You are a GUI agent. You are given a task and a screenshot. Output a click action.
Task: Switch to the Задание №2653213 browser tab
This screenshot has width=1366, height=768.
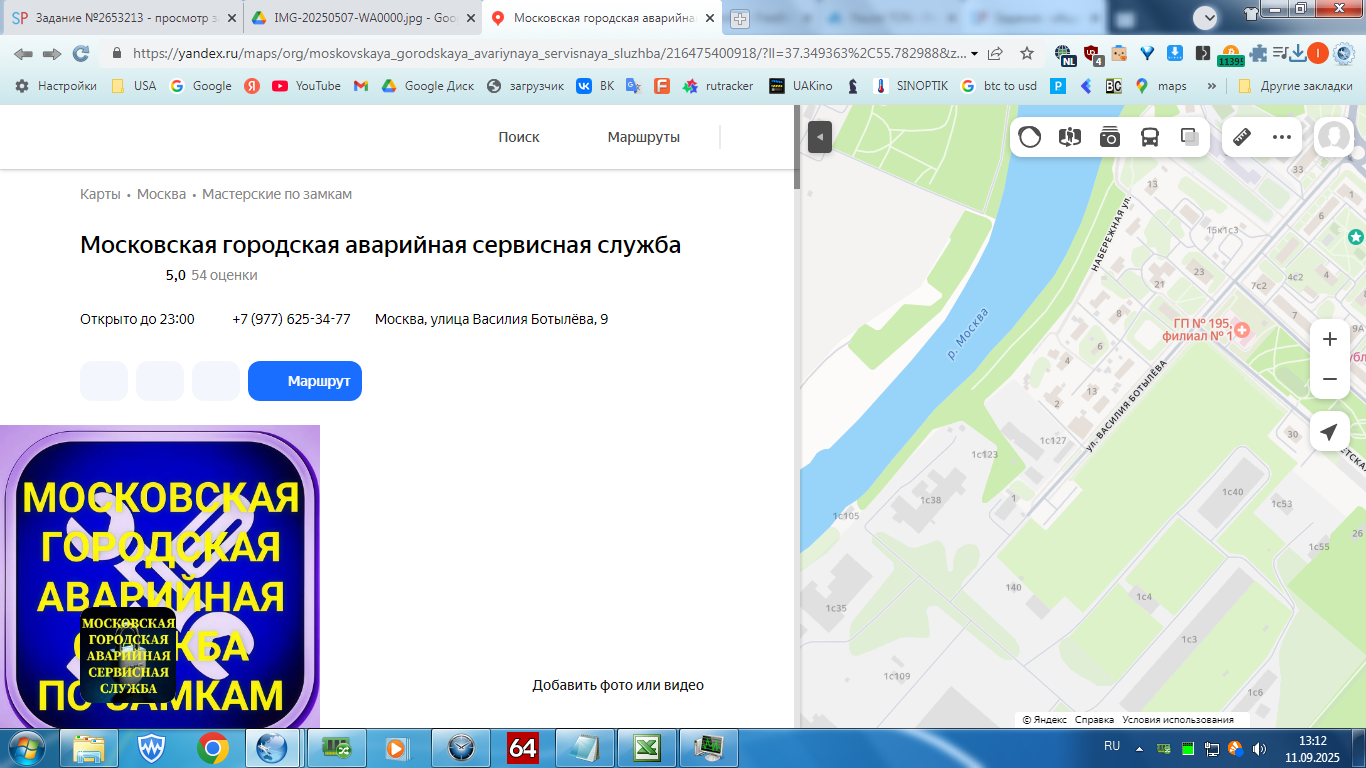(123, 18)
